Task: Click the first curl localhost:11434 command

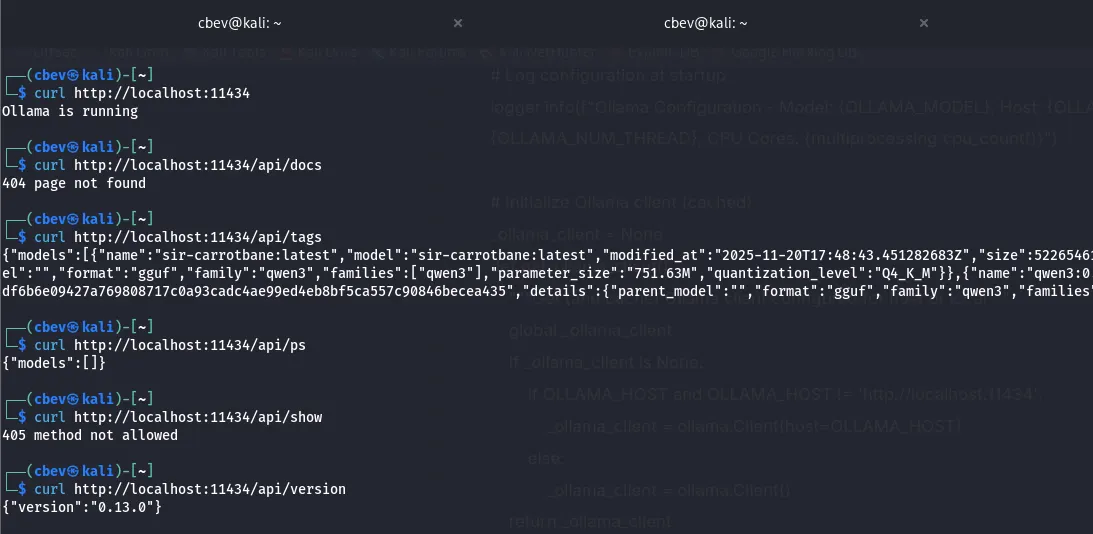Action: pyautogui.click(x=141, y=93)
